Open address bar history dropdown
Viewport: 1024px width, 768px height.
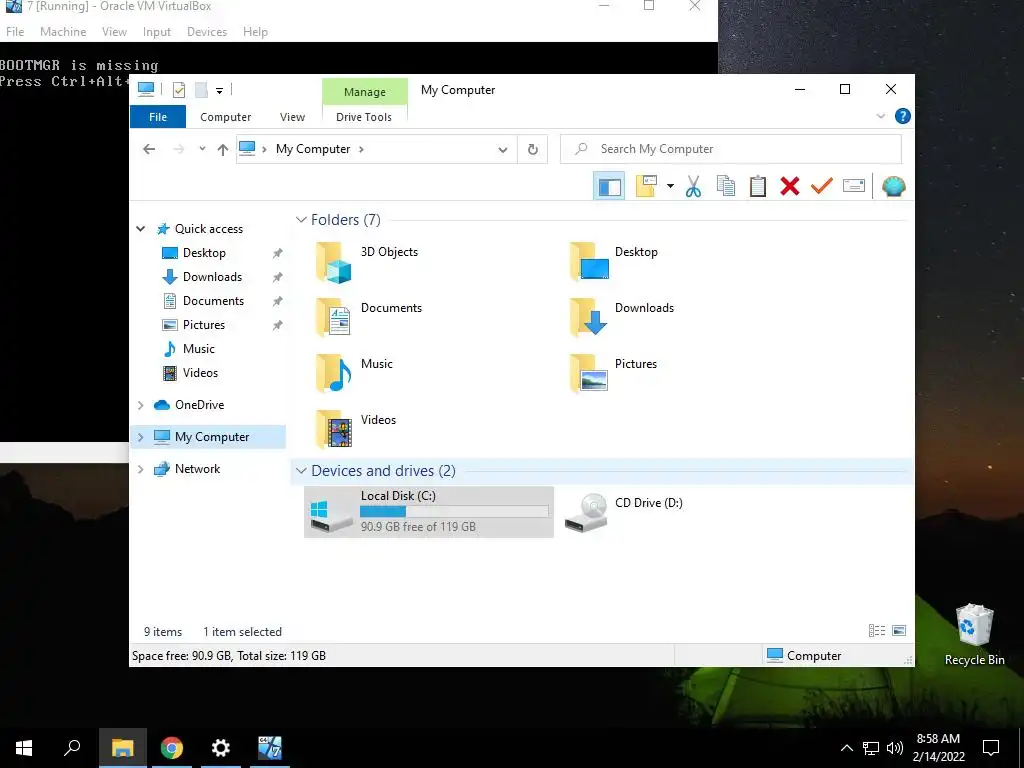(502, 150)
